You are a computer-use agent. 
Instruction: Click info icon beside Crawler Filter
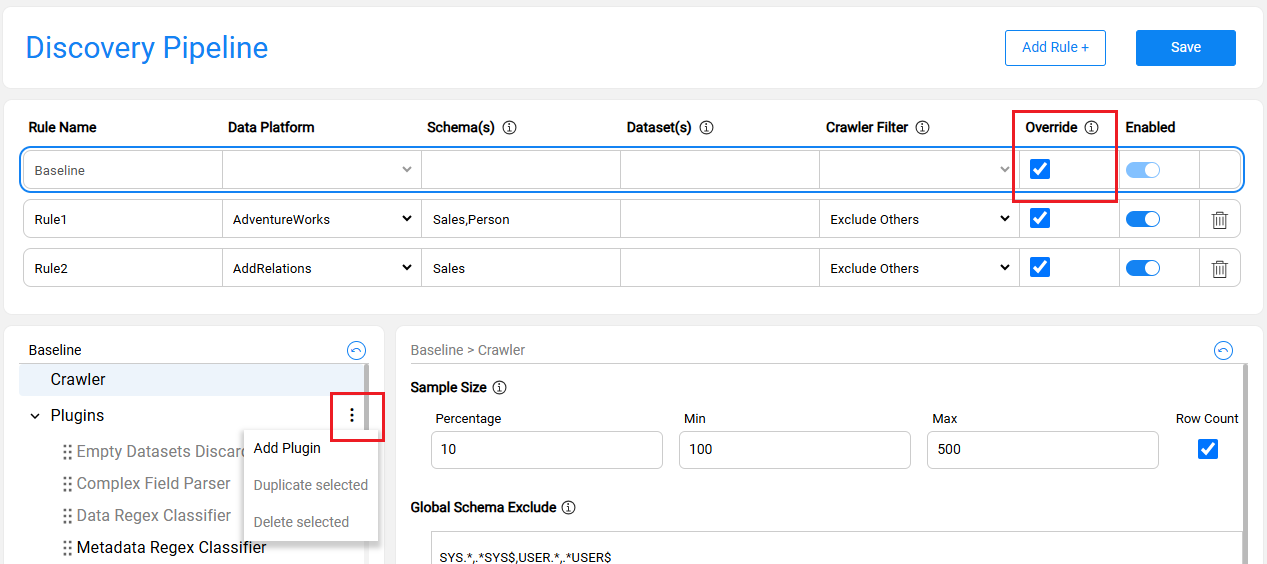click(922, 128)
